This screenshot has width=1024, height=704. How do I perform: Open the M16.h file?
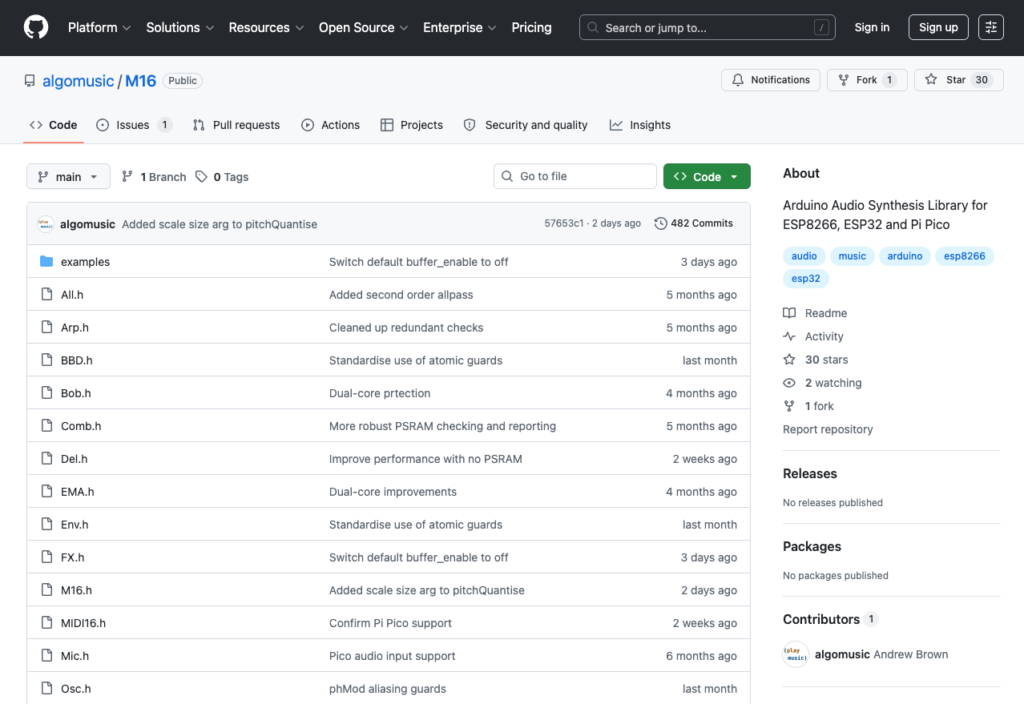click(76, 590)
